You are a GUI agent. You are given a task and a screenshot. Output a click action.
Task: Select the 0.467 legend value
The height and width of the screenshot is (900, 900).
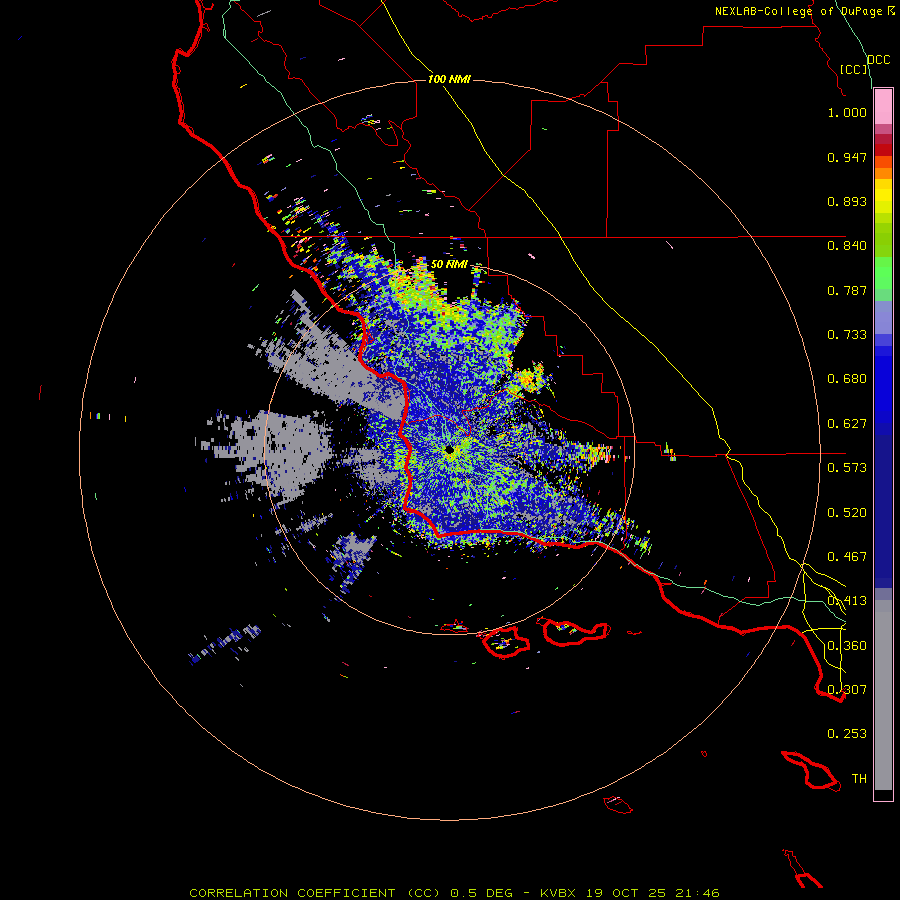click(x=847, y=557)
